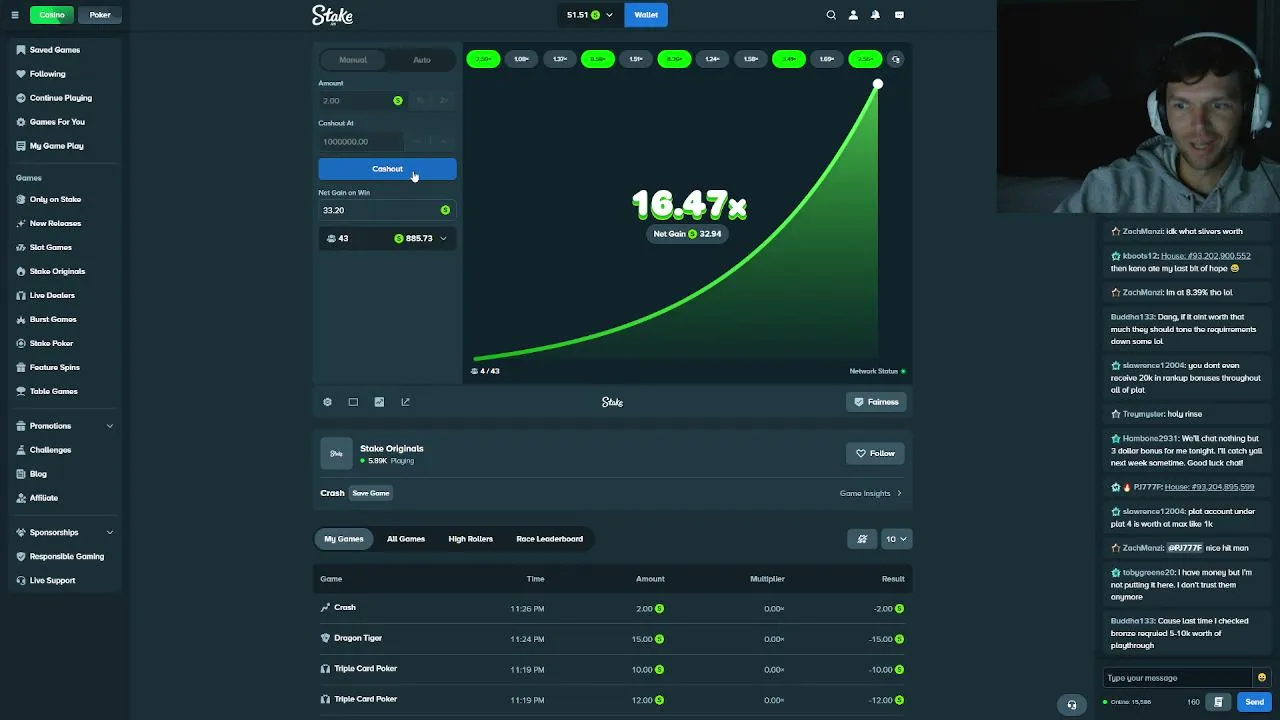Click the Stake Originals provider thumbnail
The image size is (1280, 720).
coord(336,453)
